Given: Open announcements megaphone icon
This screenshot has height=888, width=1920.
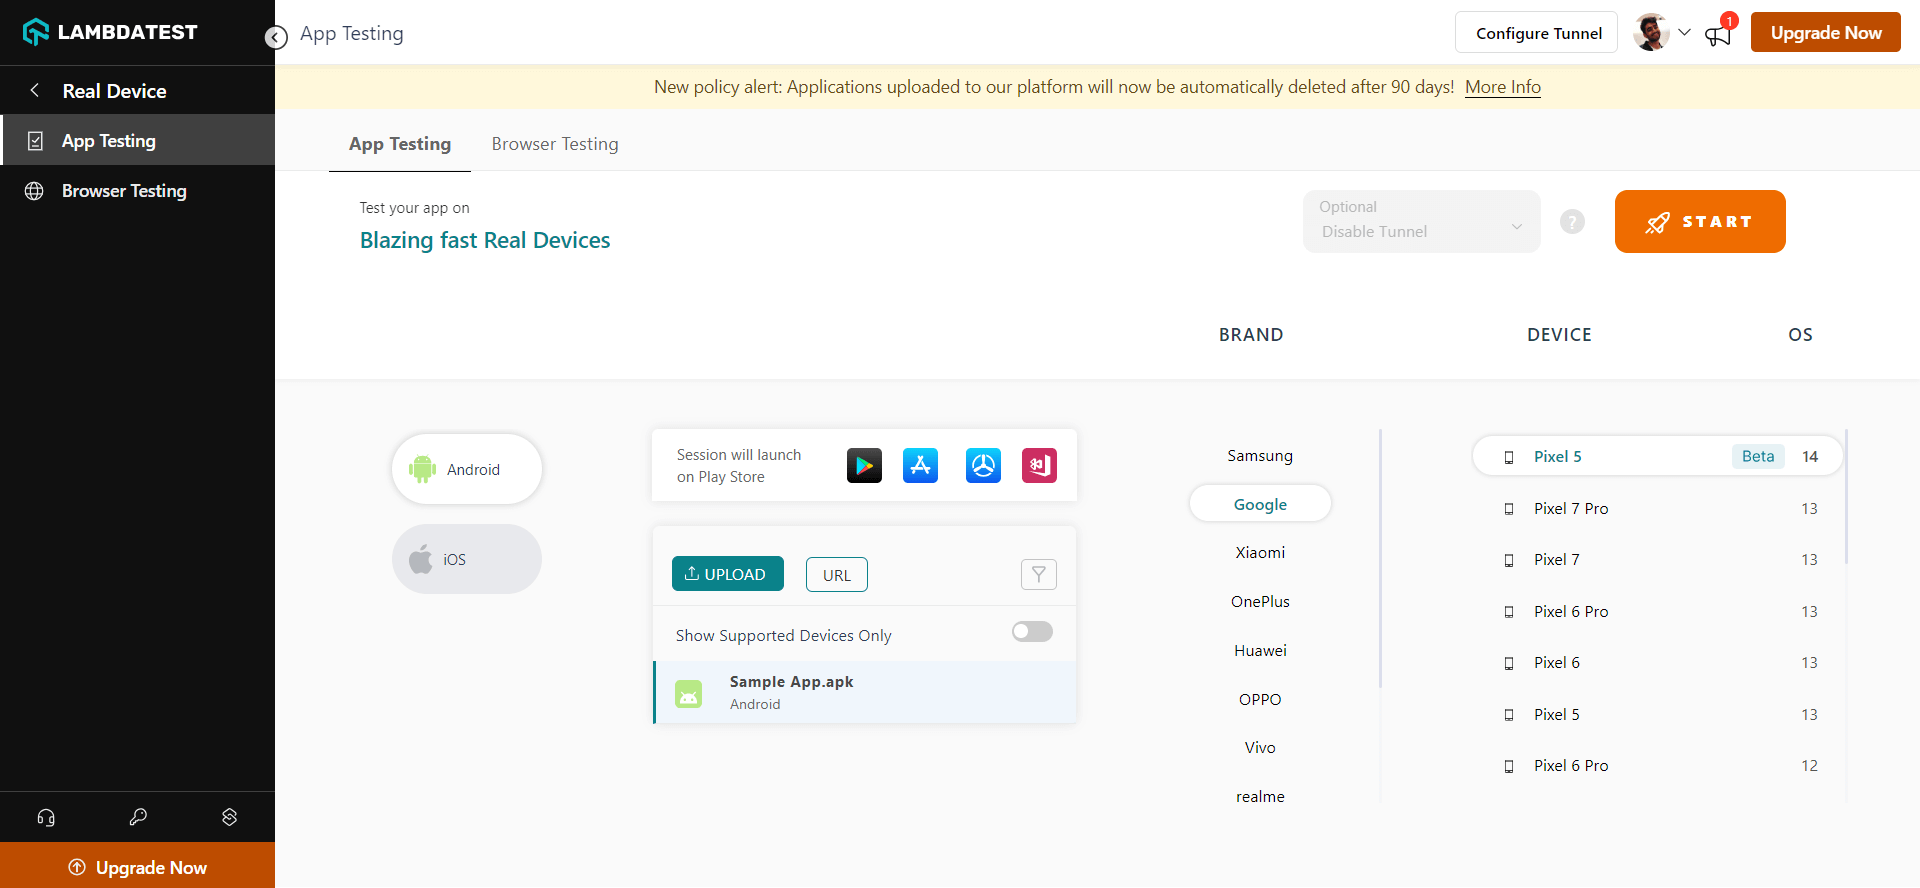Looking at the screenshot, I should tap(1718, 35).
